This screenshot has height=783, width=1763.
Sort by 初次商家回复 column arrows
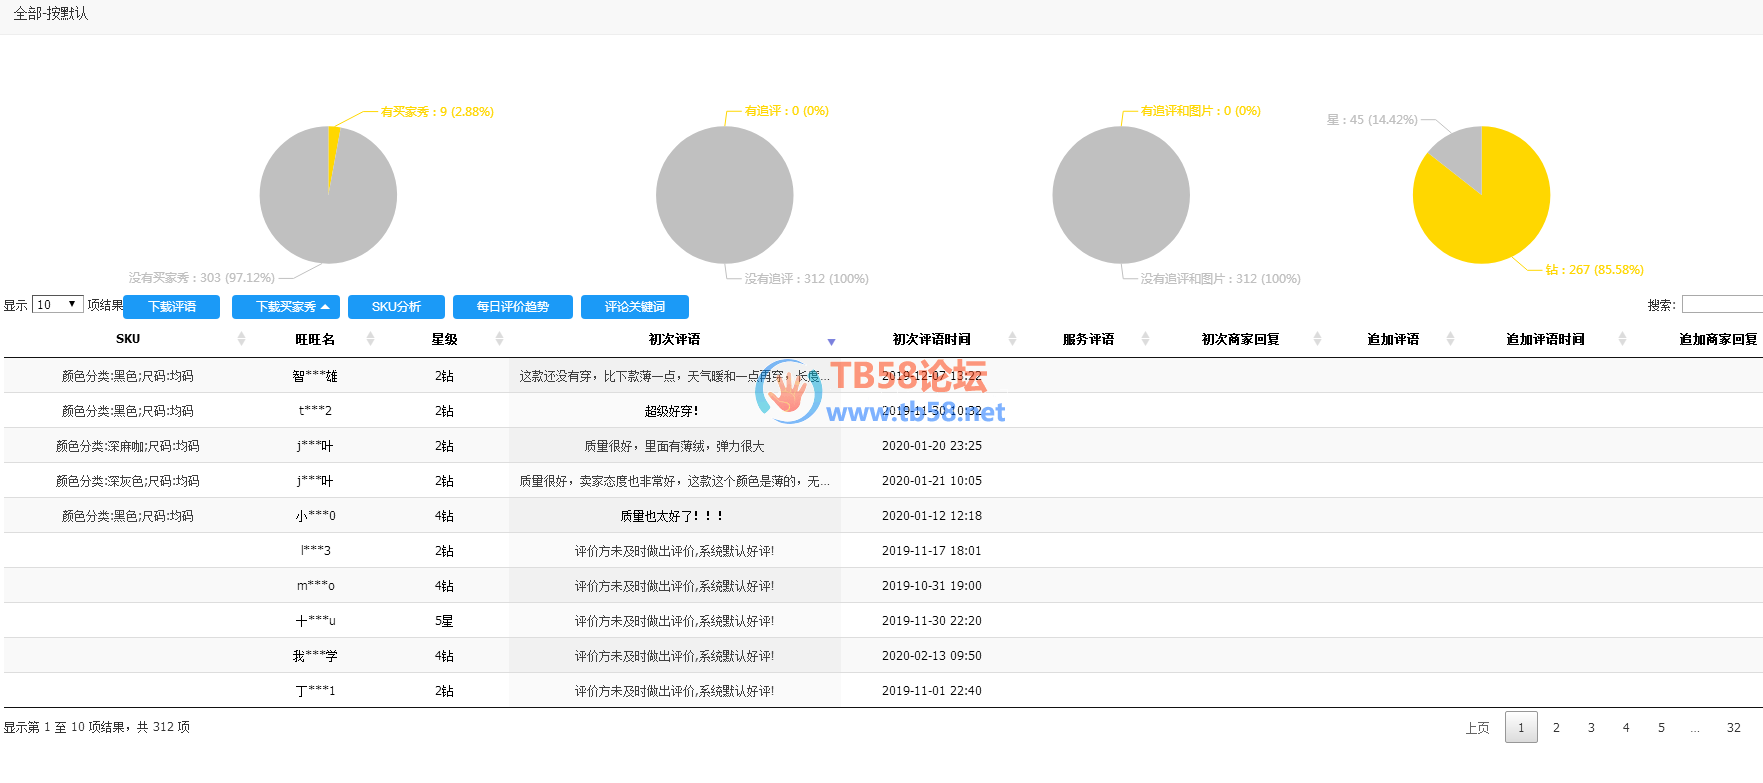(x=1317, y=339)
